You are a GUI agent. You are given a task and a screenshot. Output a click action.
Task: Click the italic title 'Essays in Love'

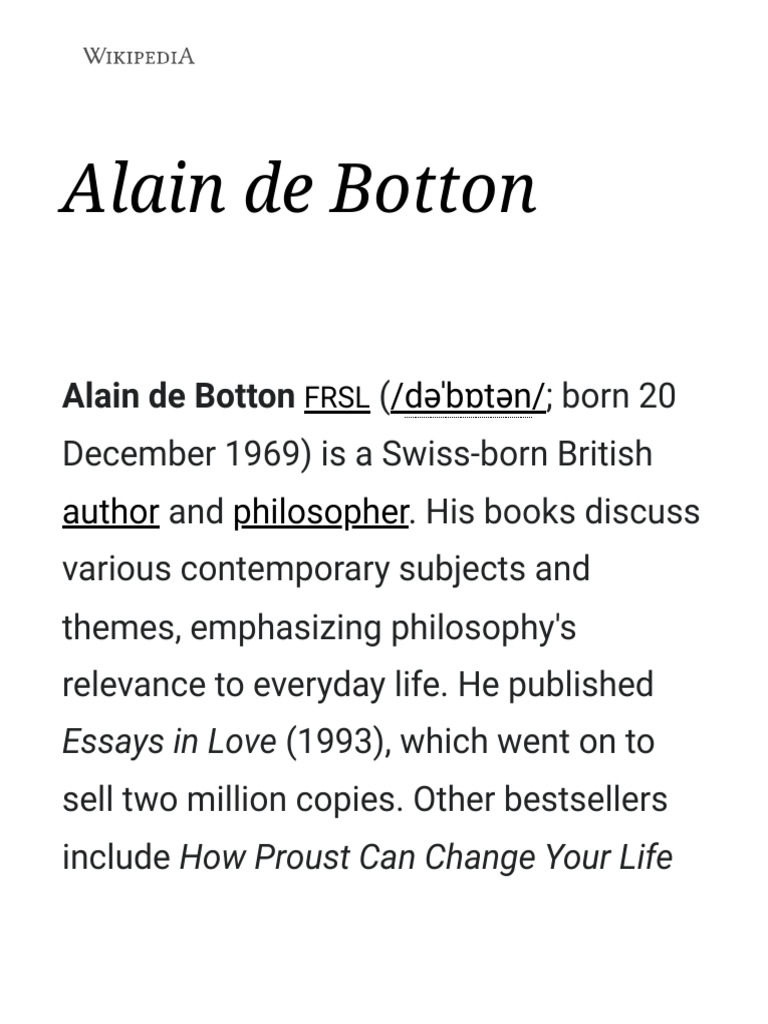click(x=169, y=742)
